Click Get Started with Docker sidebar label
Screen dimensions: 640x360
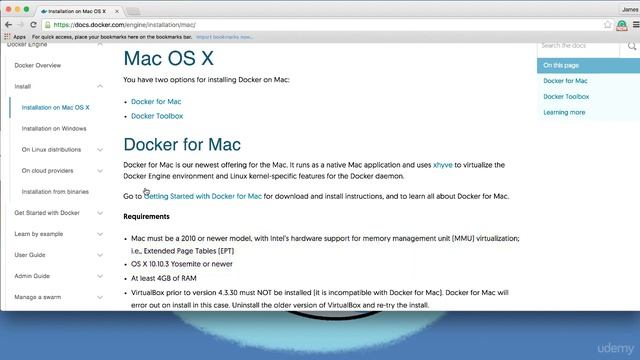pyautogui.click(x=47, y=213)
